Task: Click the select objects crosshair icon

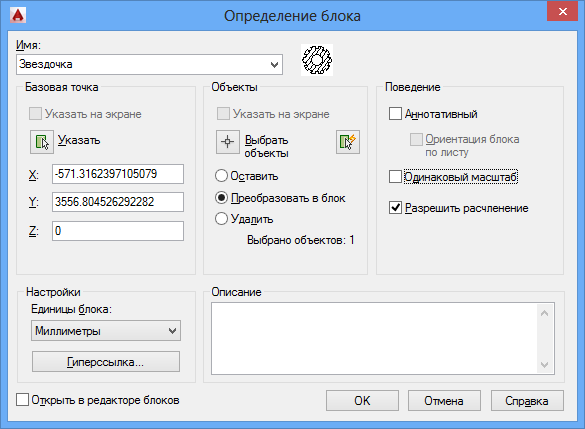Action: tap(228, 142)
